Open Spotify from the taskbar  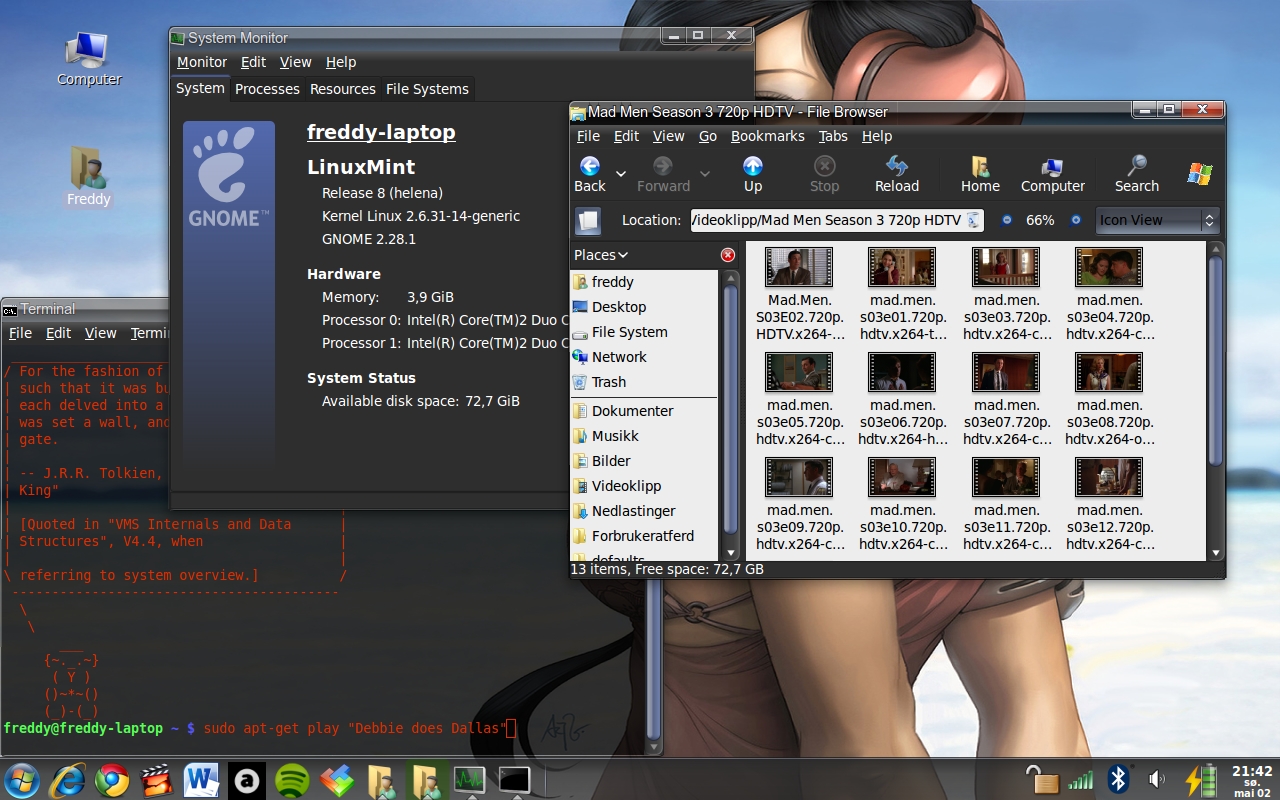(291, 780)
